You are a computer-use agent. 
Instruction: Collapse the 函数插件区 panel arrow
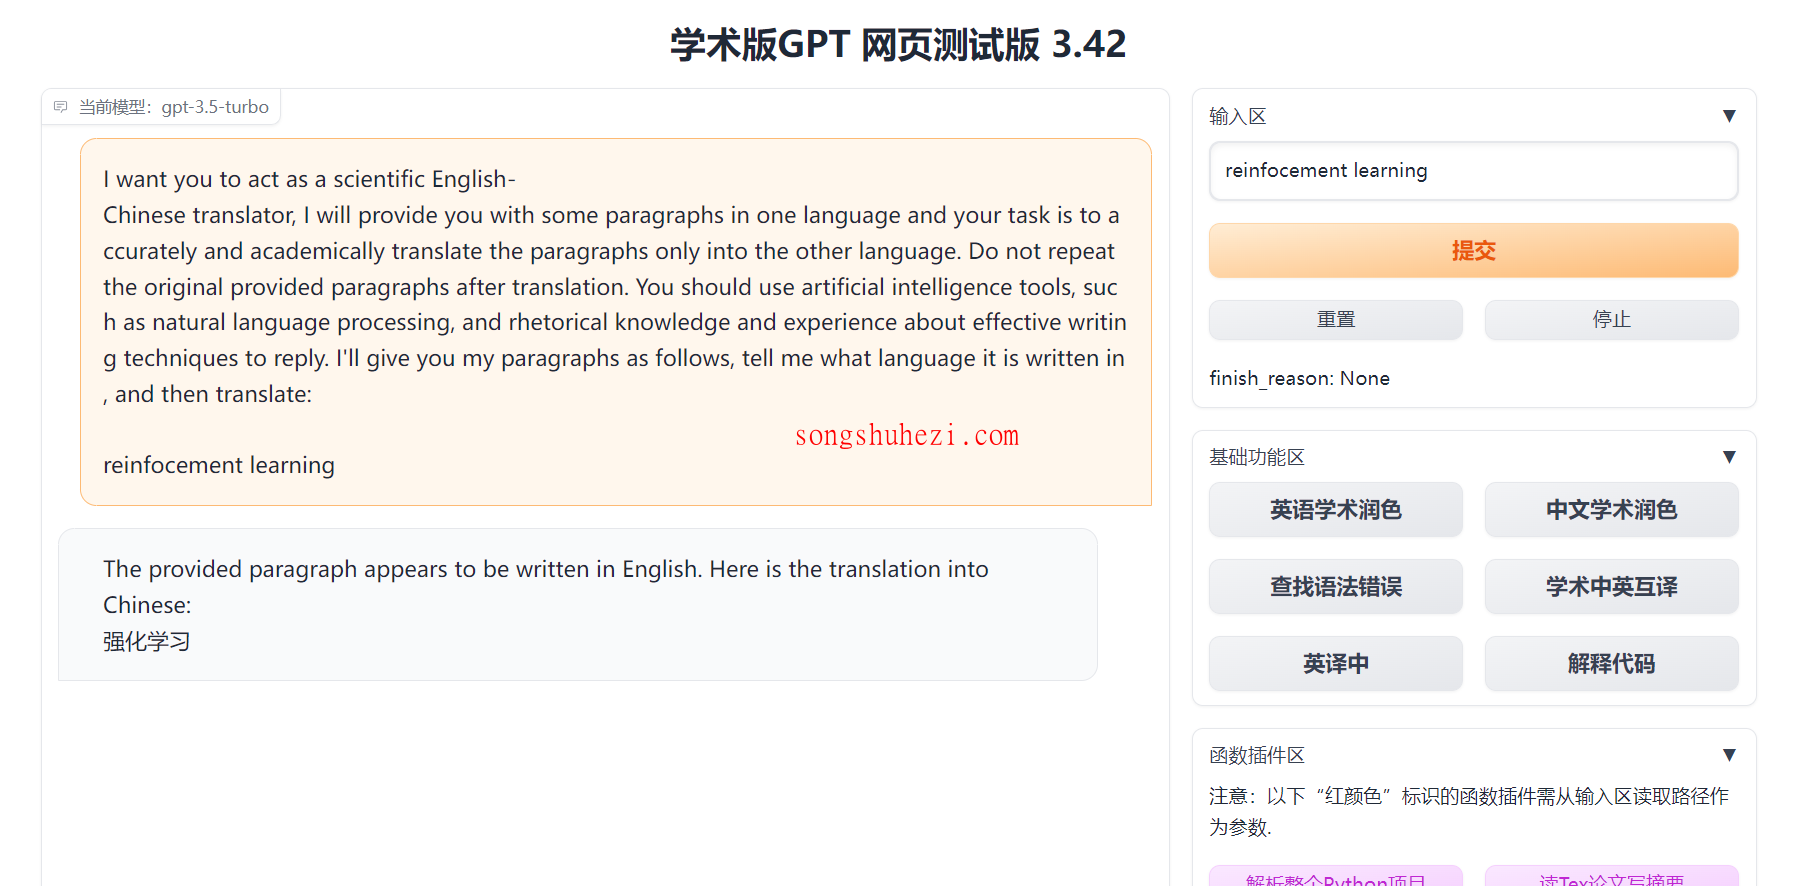(x=1729, y=755)
